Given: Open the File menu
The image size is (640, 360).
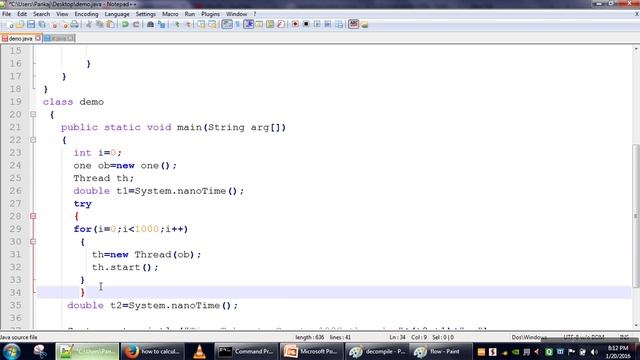Looking at the screenshot, I should pyautogui.click(x=7, y=14).
